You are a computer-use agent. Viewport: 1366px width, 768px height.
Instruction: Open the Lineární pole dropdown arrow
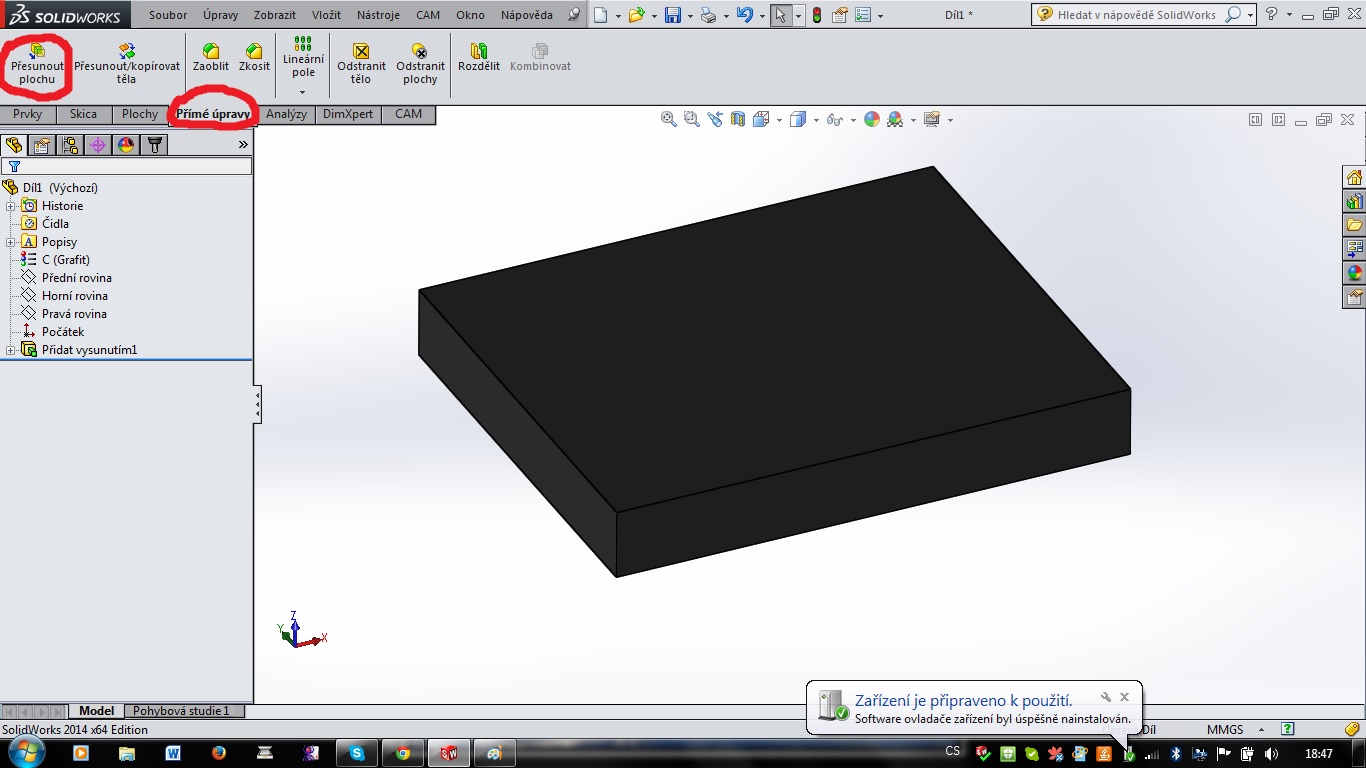(x=303, y=92)
